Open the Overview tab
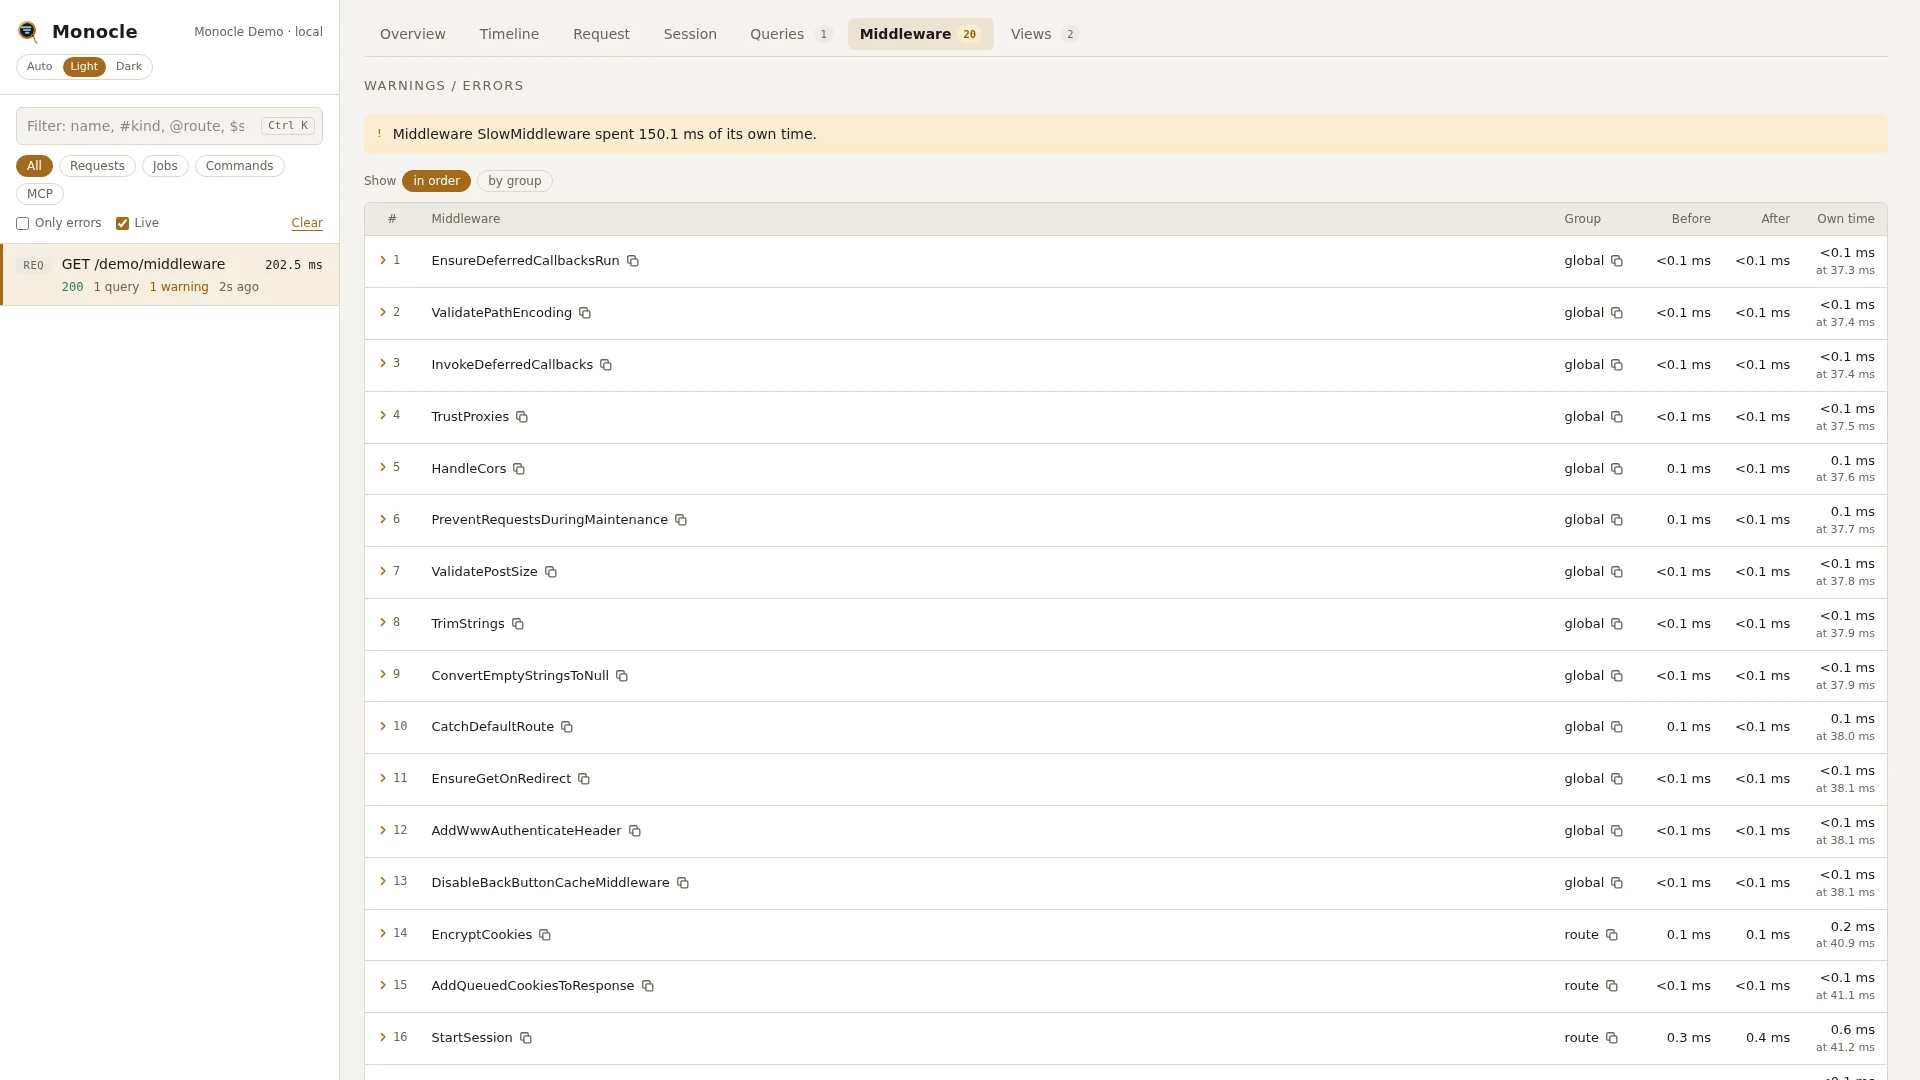This screenshot has height=1080, width=1920. (413, 34)
